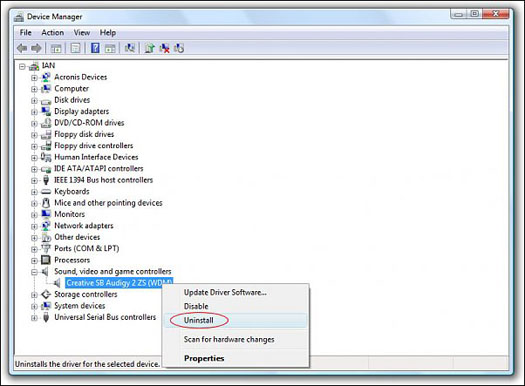The image size is (525, 386).
Task: Click the Help question mark toolbar icon
Action: (95, 49)
